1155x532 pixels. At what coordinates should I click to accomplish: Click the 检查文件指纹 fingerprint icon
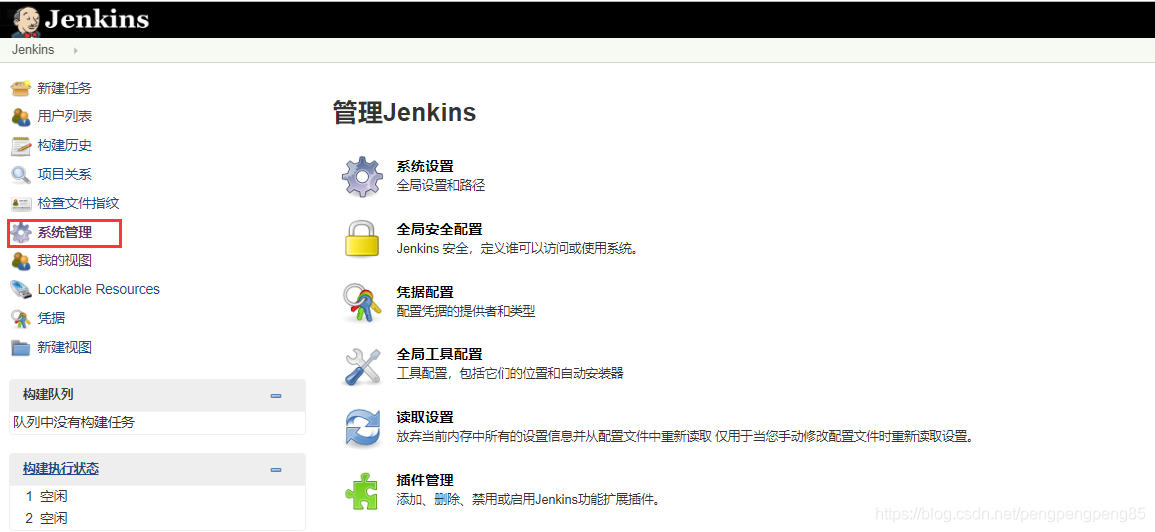click(21, 204)
